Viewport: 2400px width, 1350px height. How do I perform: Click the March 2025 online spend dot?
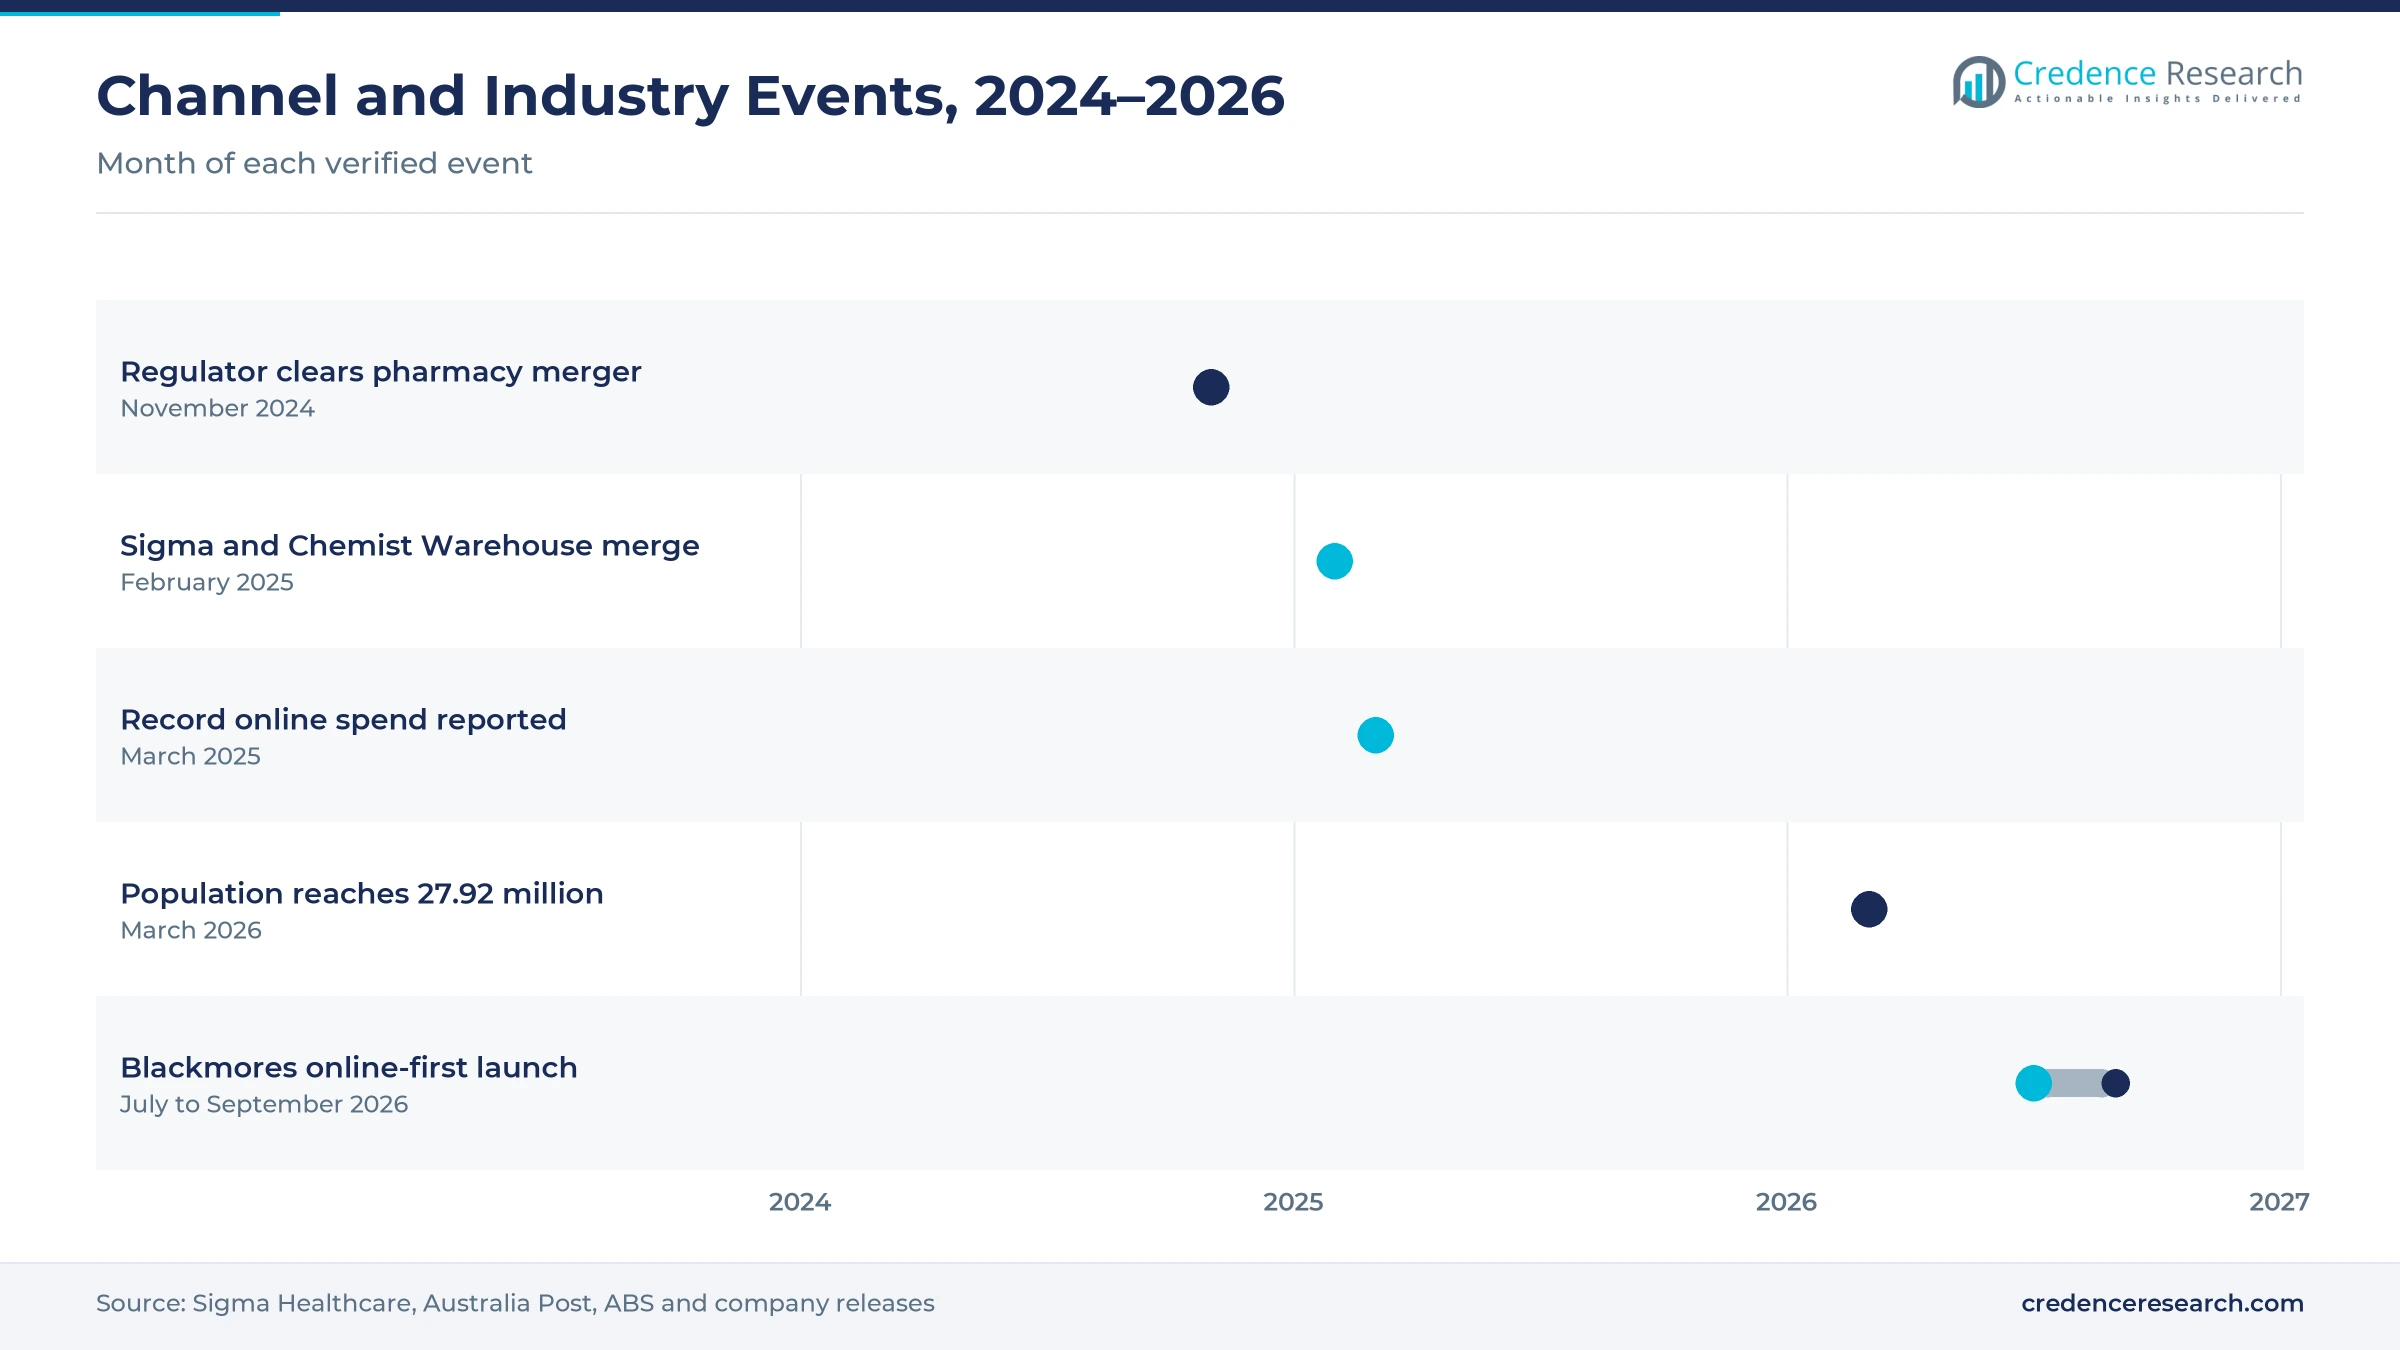point(1375,735)
